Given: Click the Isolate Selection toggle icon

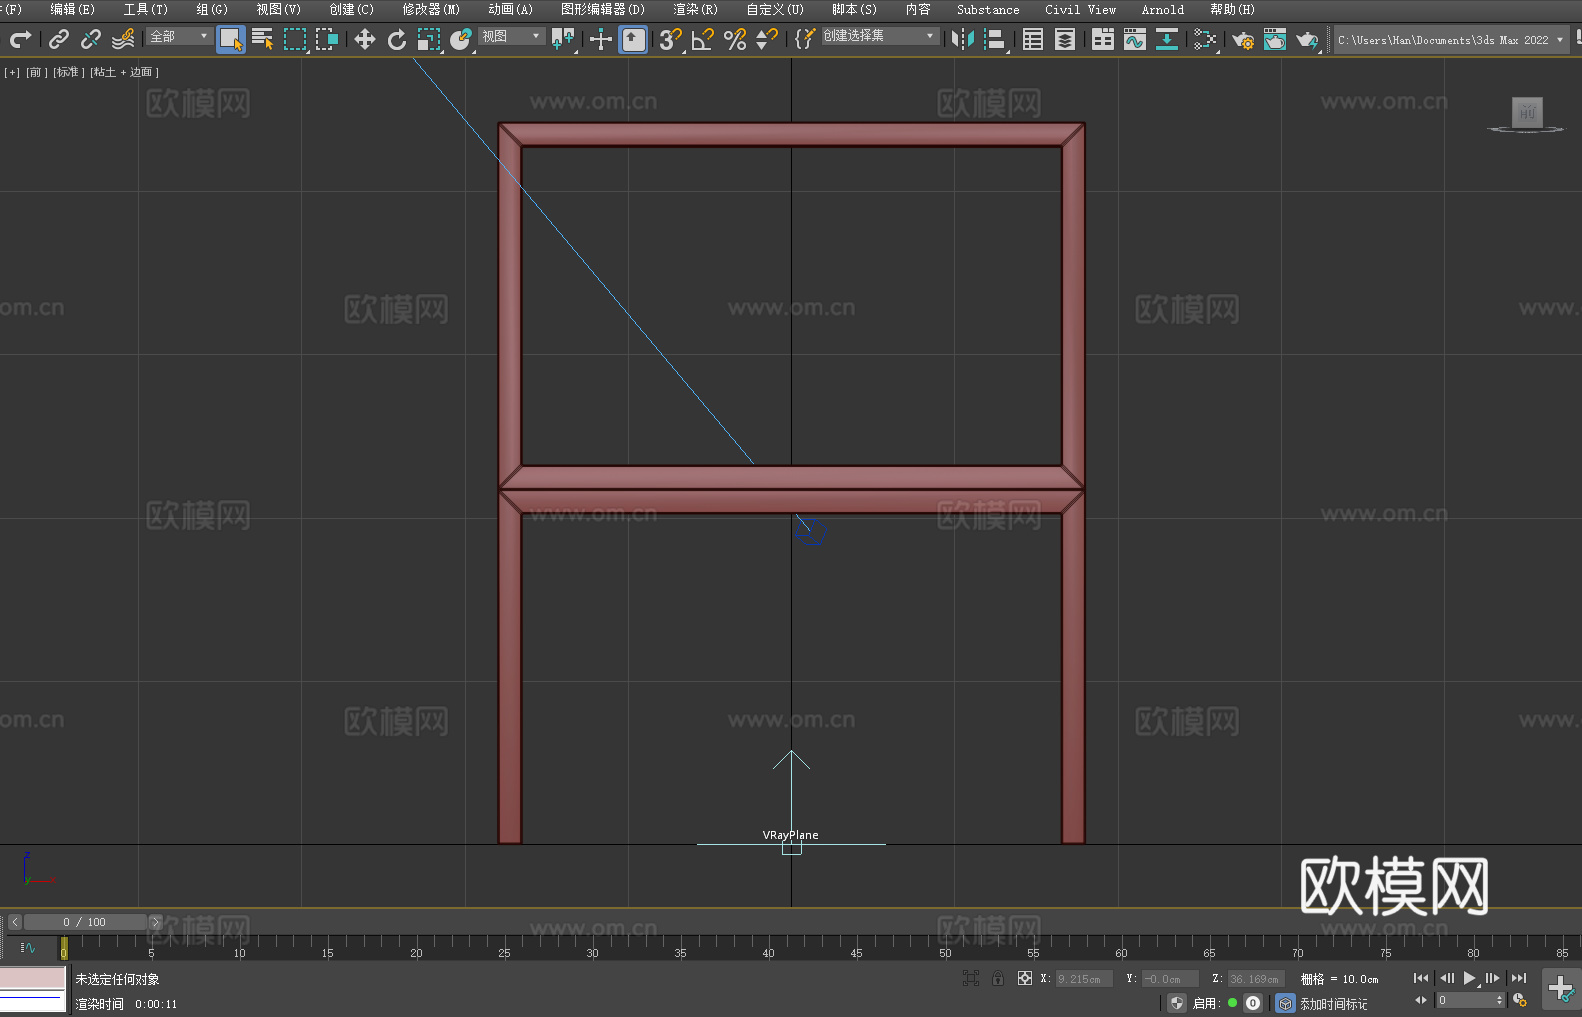Looking at the screenshot, I should coord(970,978).
